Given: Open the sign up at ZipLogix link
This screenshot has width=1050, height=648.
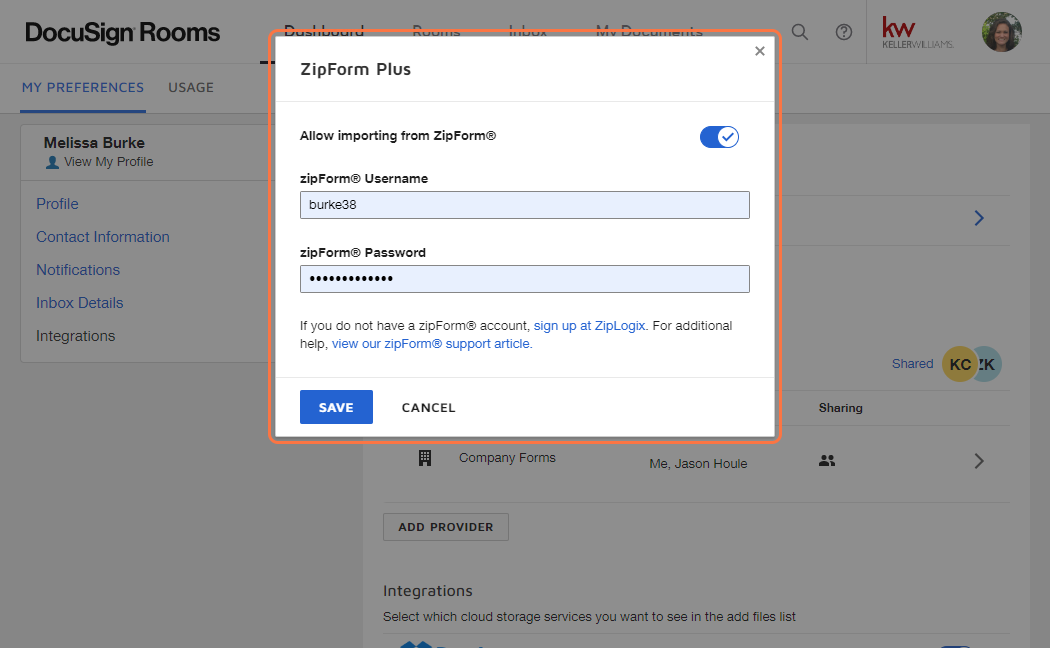Looking at the screenshot, I should [x=589, y=325].
